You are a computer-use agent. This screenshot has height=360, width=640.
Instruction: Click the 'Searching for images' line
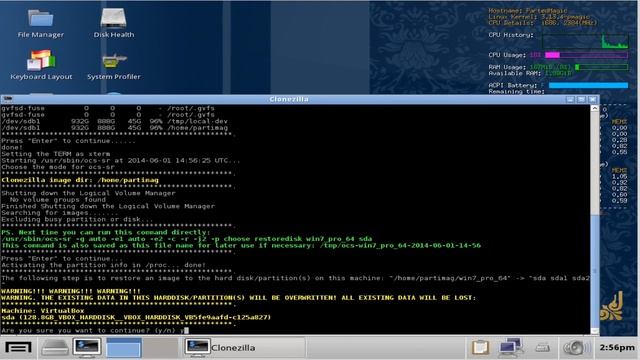[60, 213]
